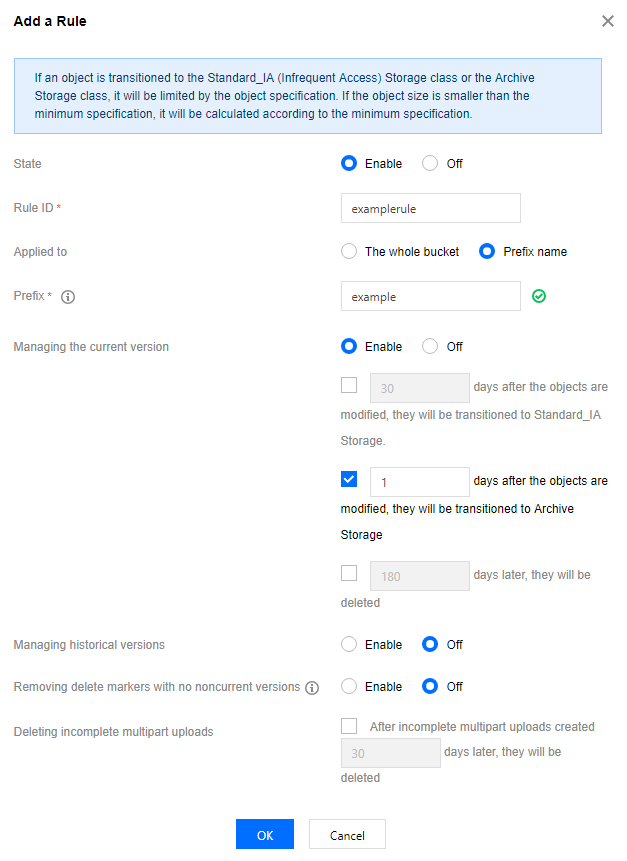Click the info icon beside the Prefix label

click(68, 297)
